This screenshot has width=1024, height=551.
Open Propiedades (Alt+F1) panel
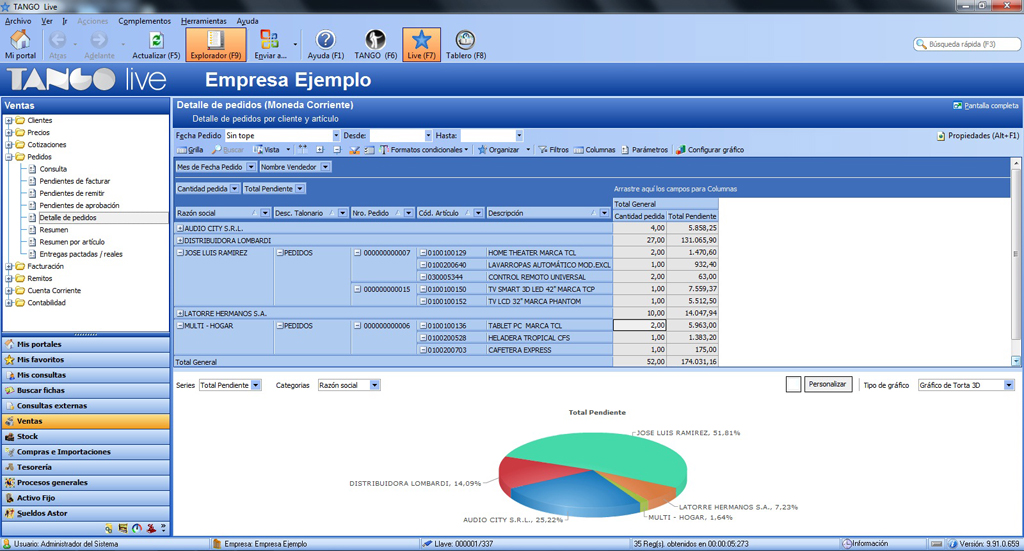click(x=978, y=136)
